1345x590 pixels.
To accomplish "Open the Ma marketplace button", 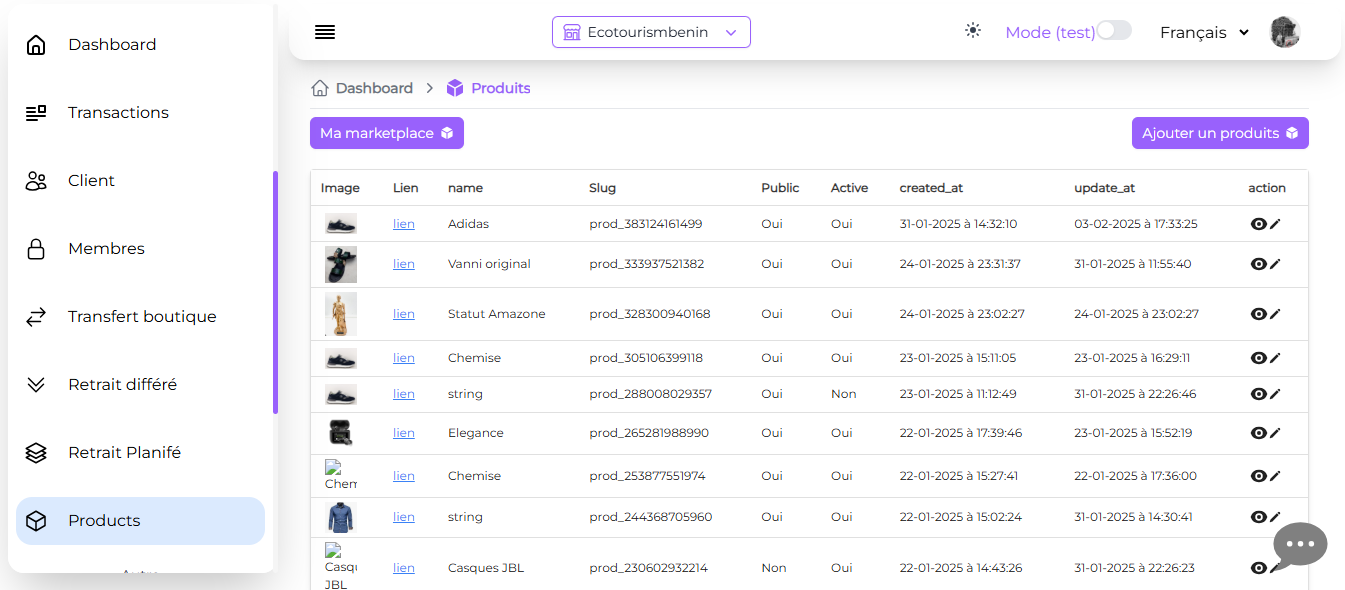I will click(x=386, y=133).
